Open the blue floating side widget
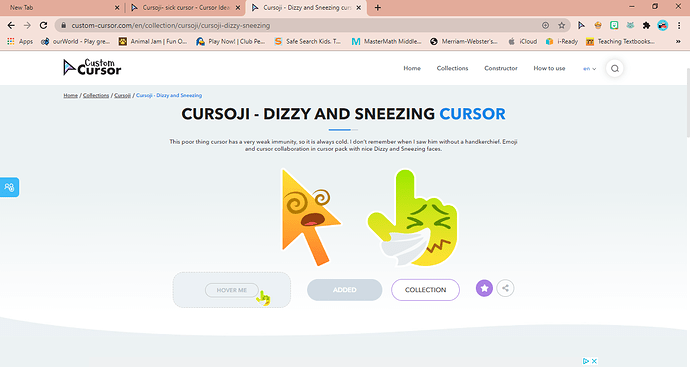Image resolution: width=690 pixels, height=367 pixels. coord(9,187)
